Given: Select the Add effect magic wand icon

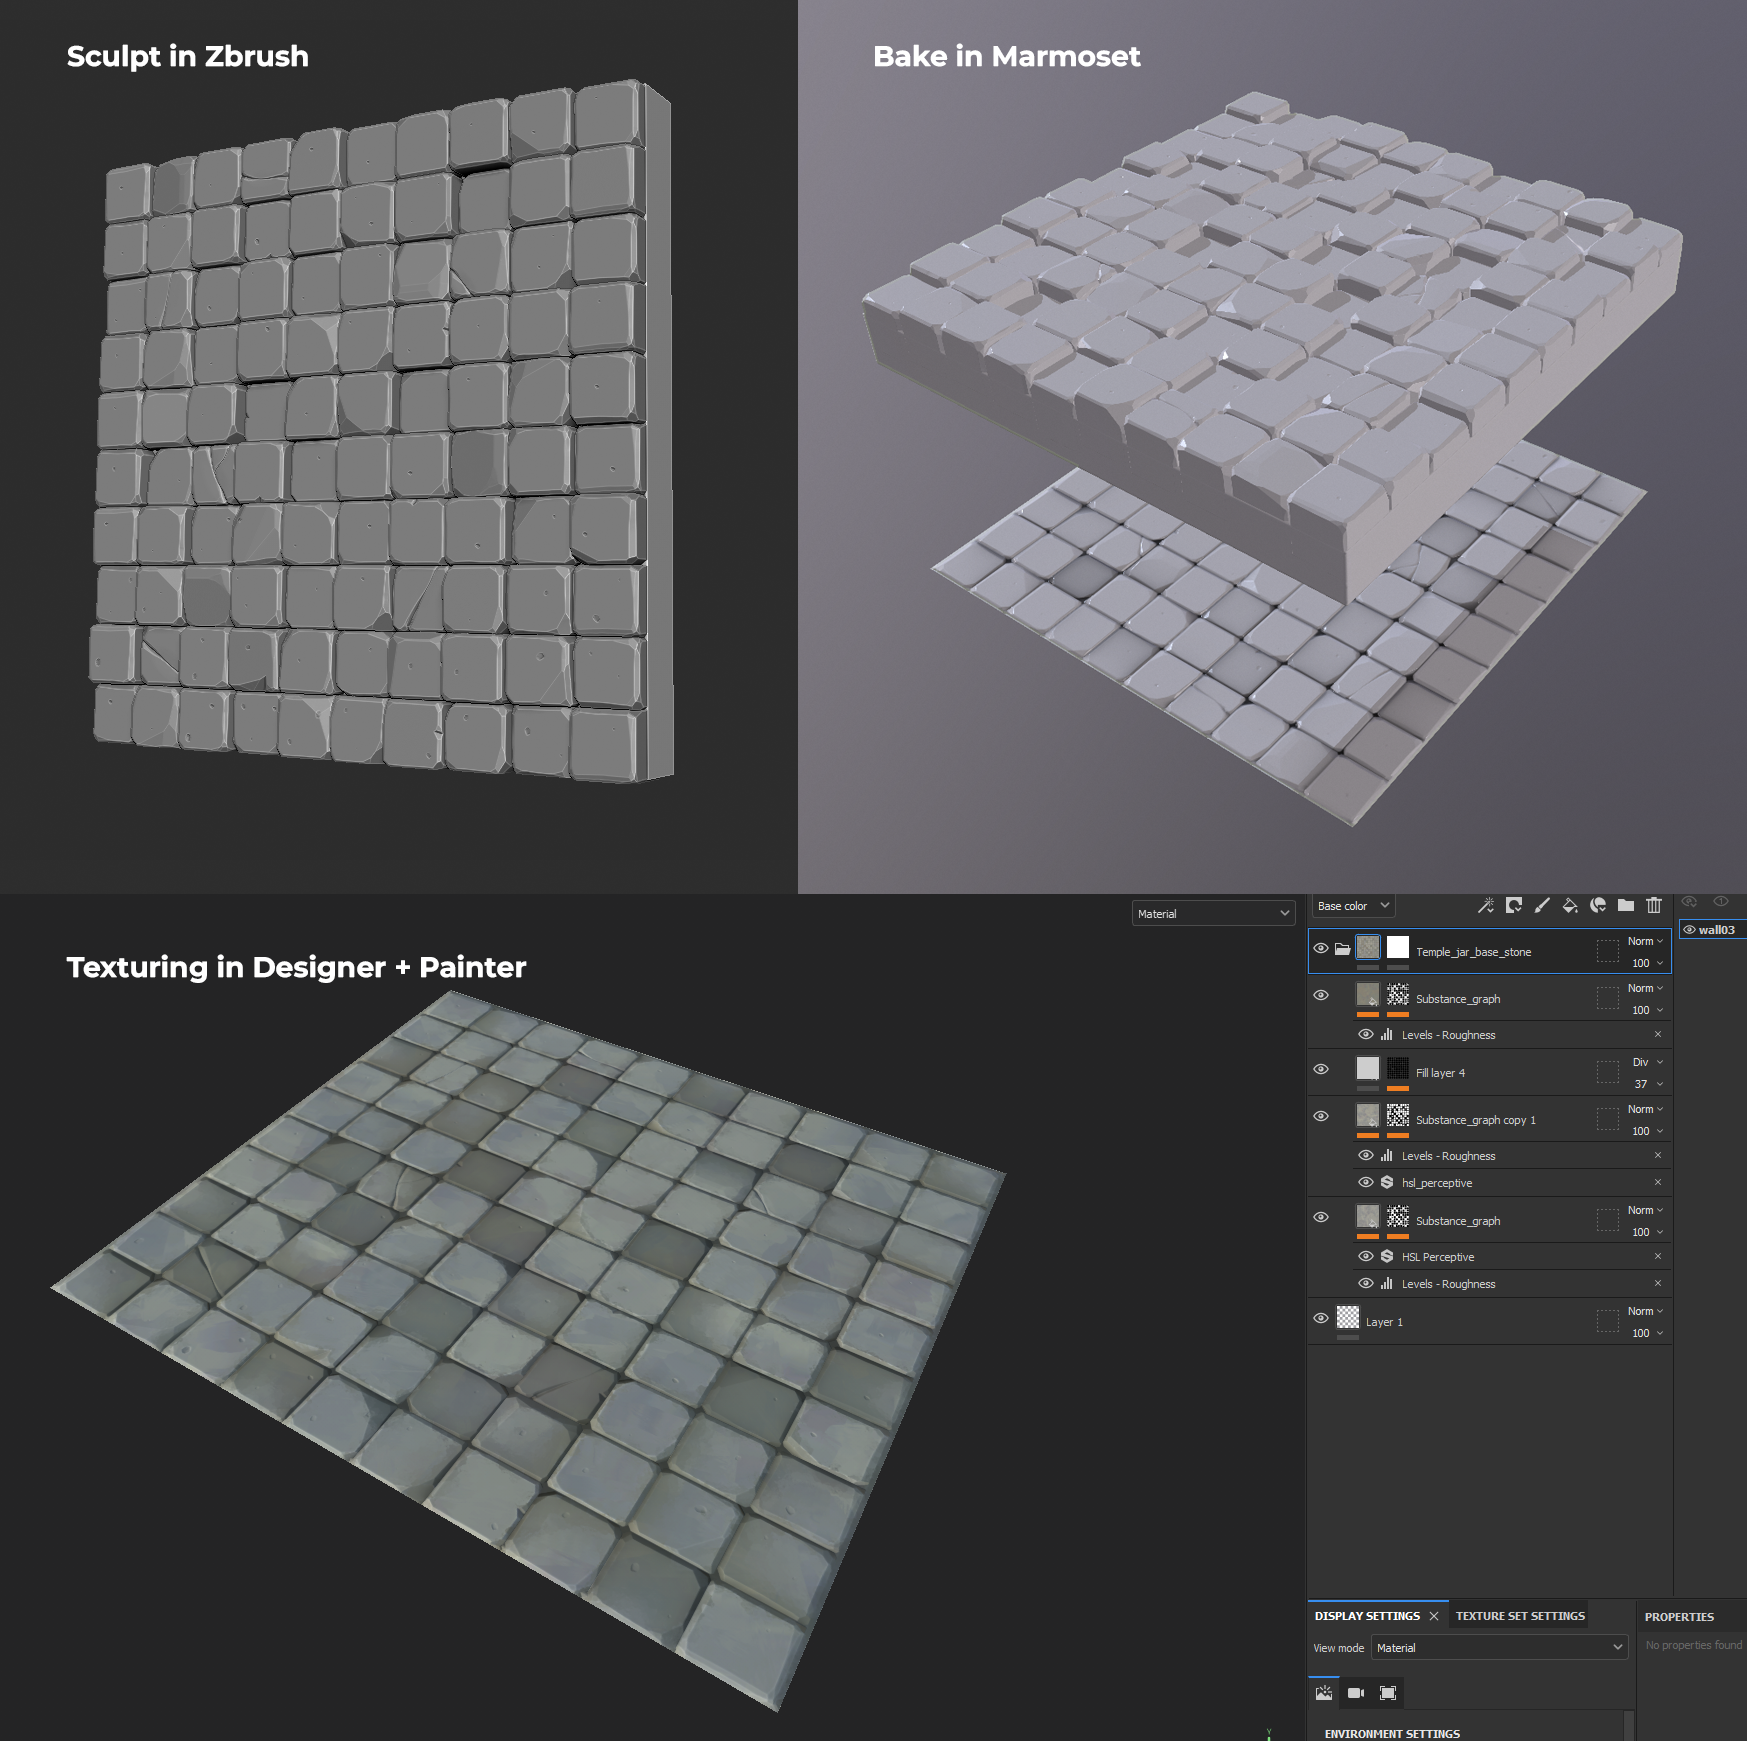Looking at the screenshot, I should 1487,906.
